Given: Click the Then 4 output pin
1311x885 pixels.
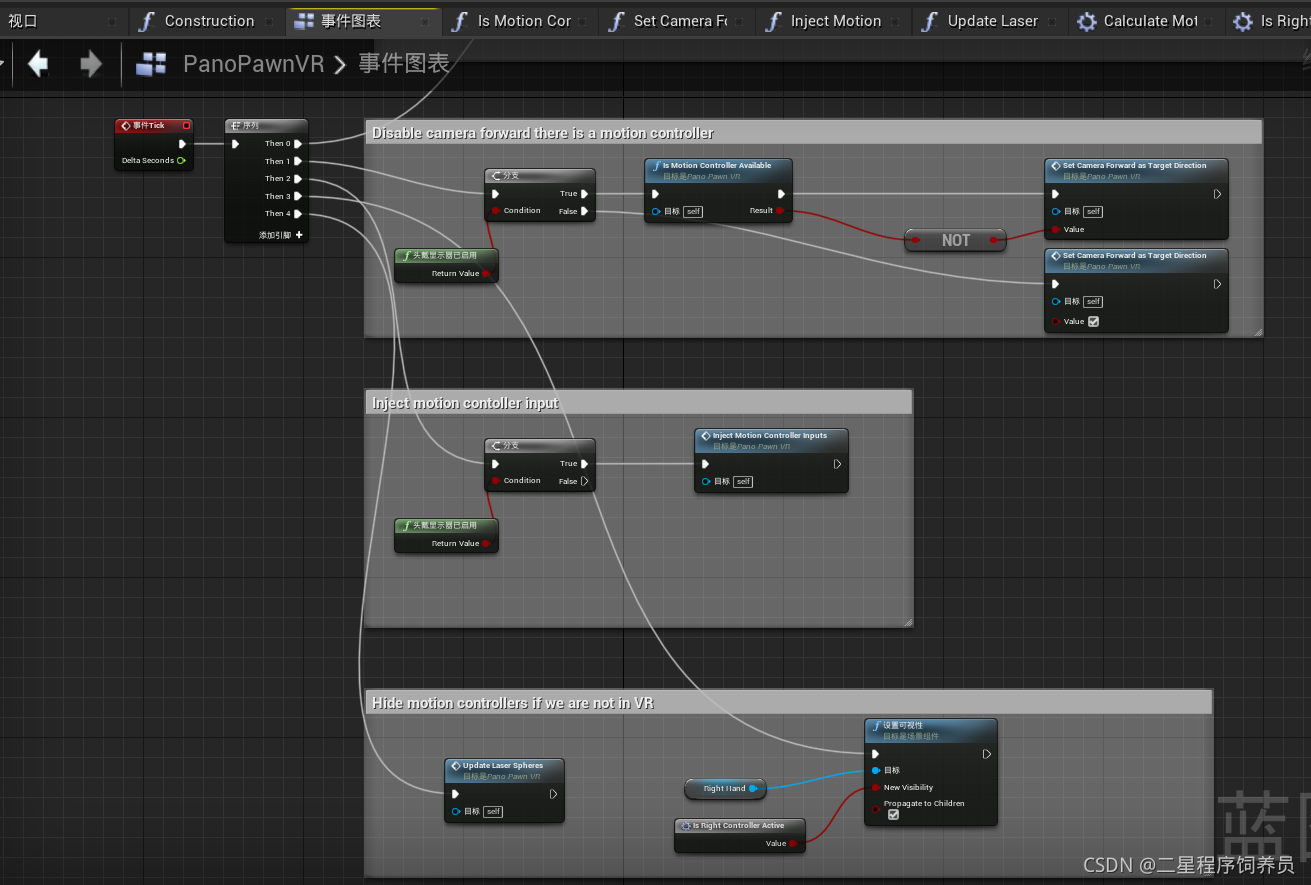Looking at the screenshot, I should point(298,214).
